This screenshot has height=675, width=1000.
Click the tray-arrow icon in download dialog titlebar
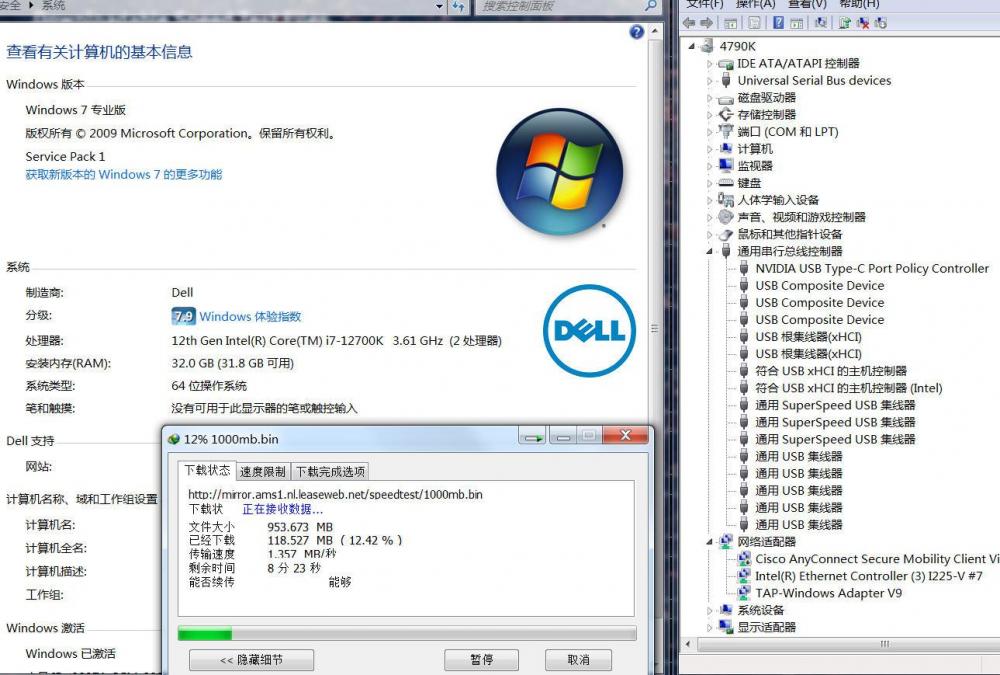click(x=532, y=437)
